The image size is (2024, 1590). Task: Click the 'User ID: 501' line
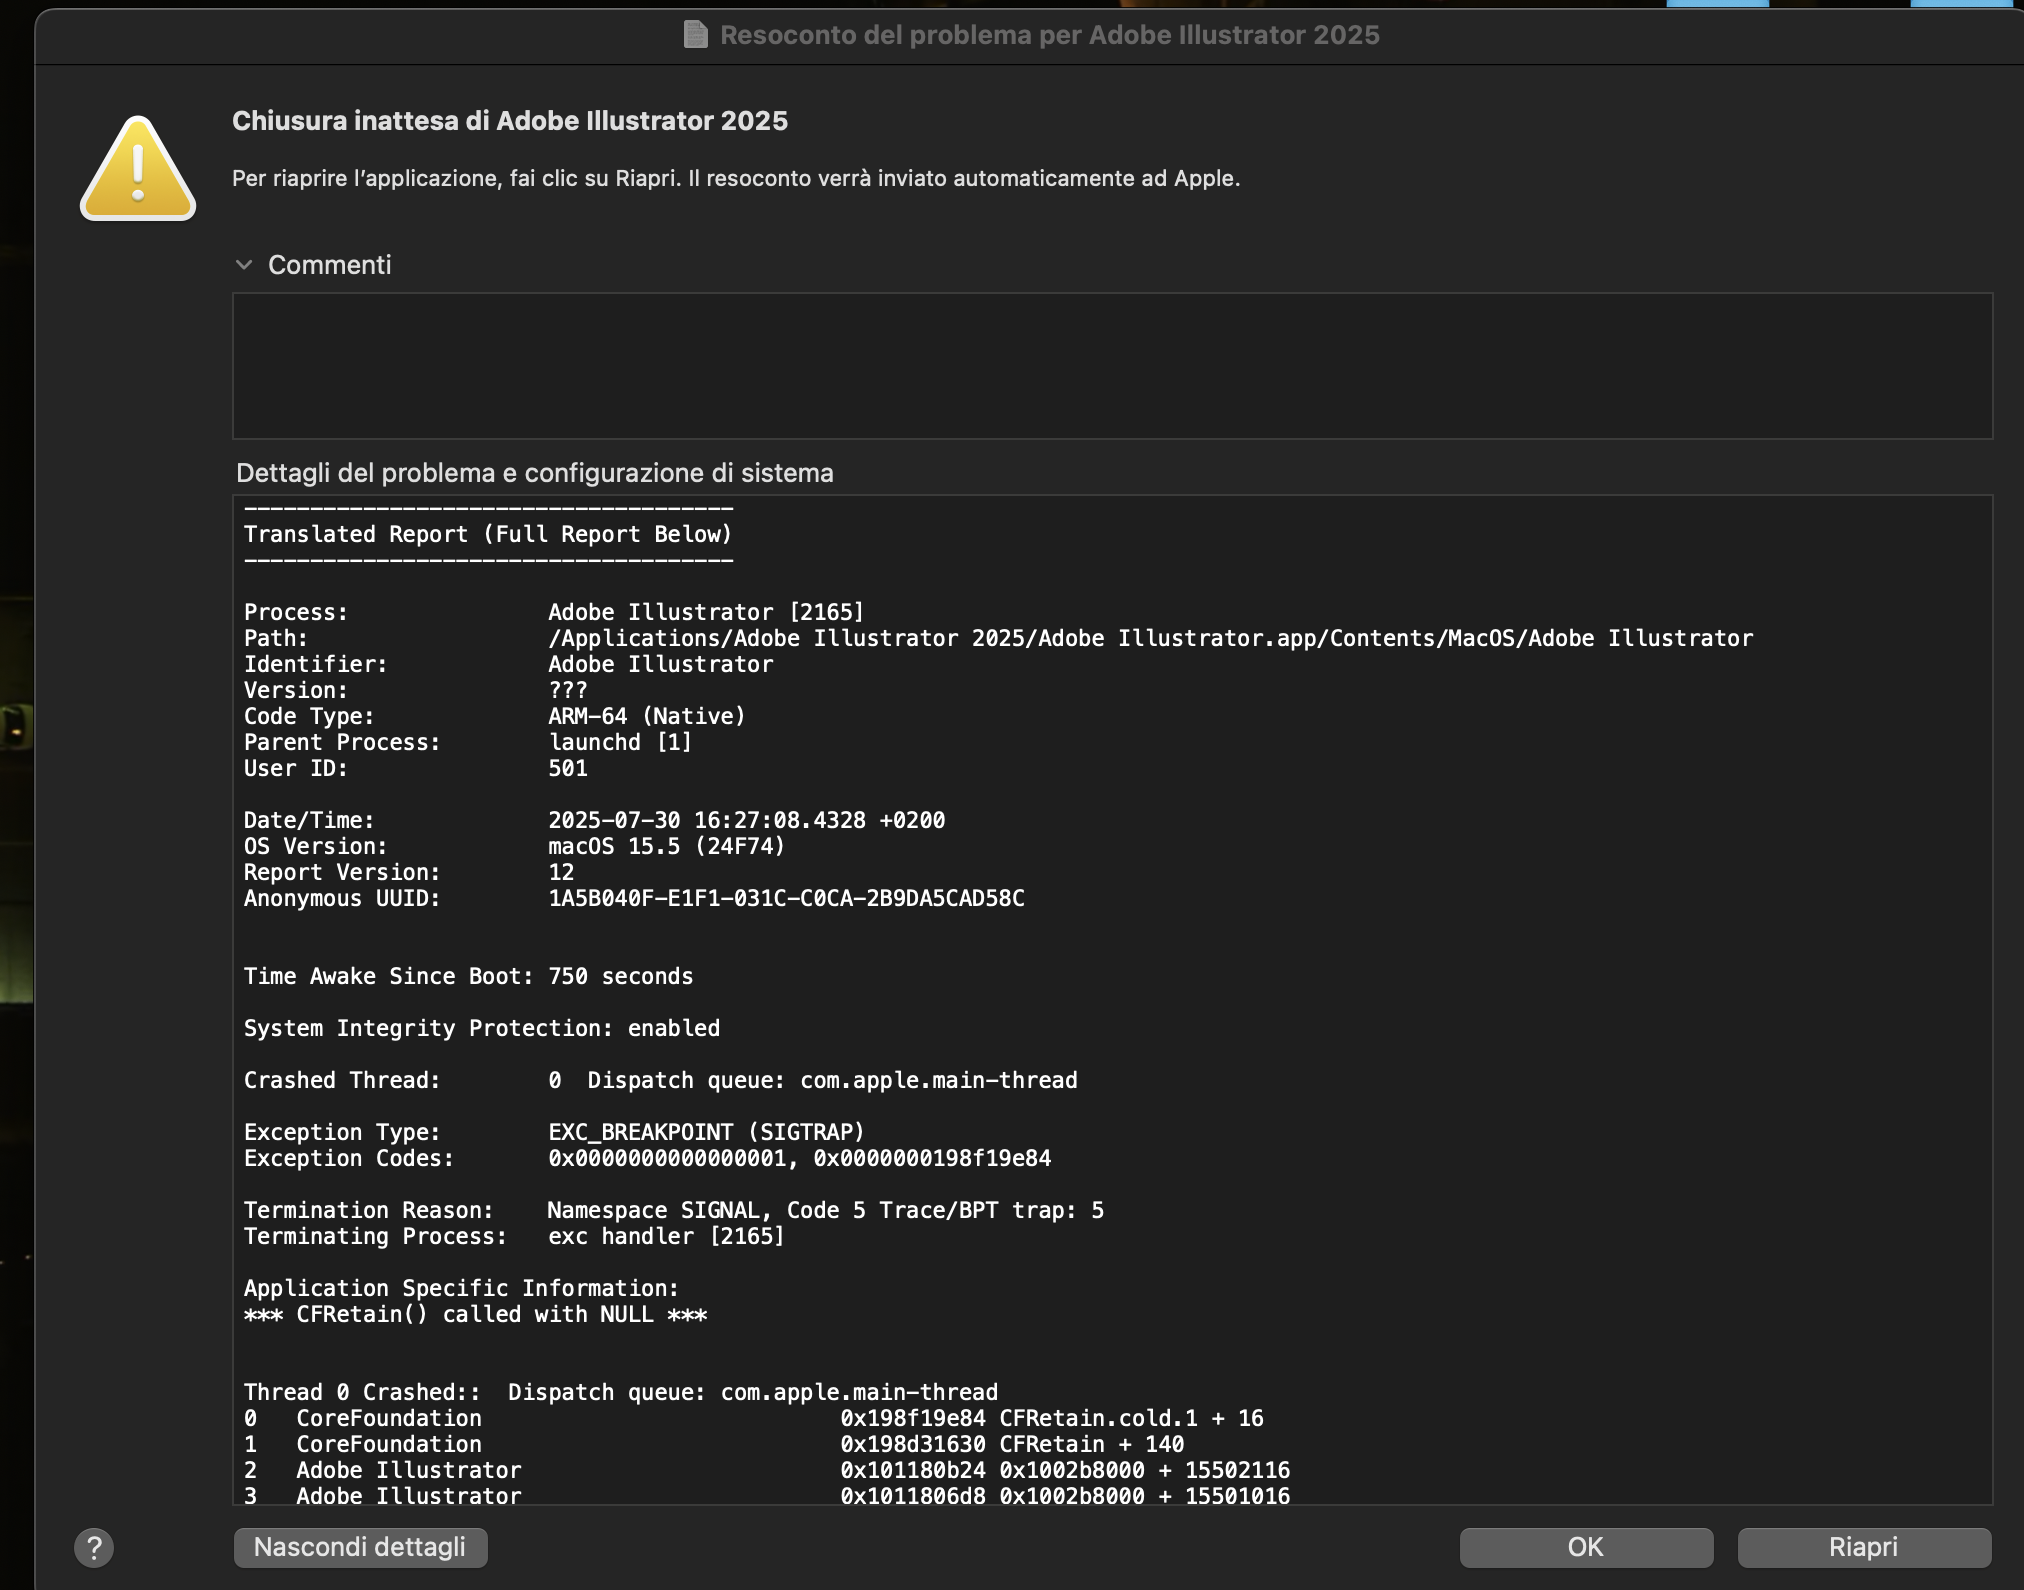coord(416,768)
